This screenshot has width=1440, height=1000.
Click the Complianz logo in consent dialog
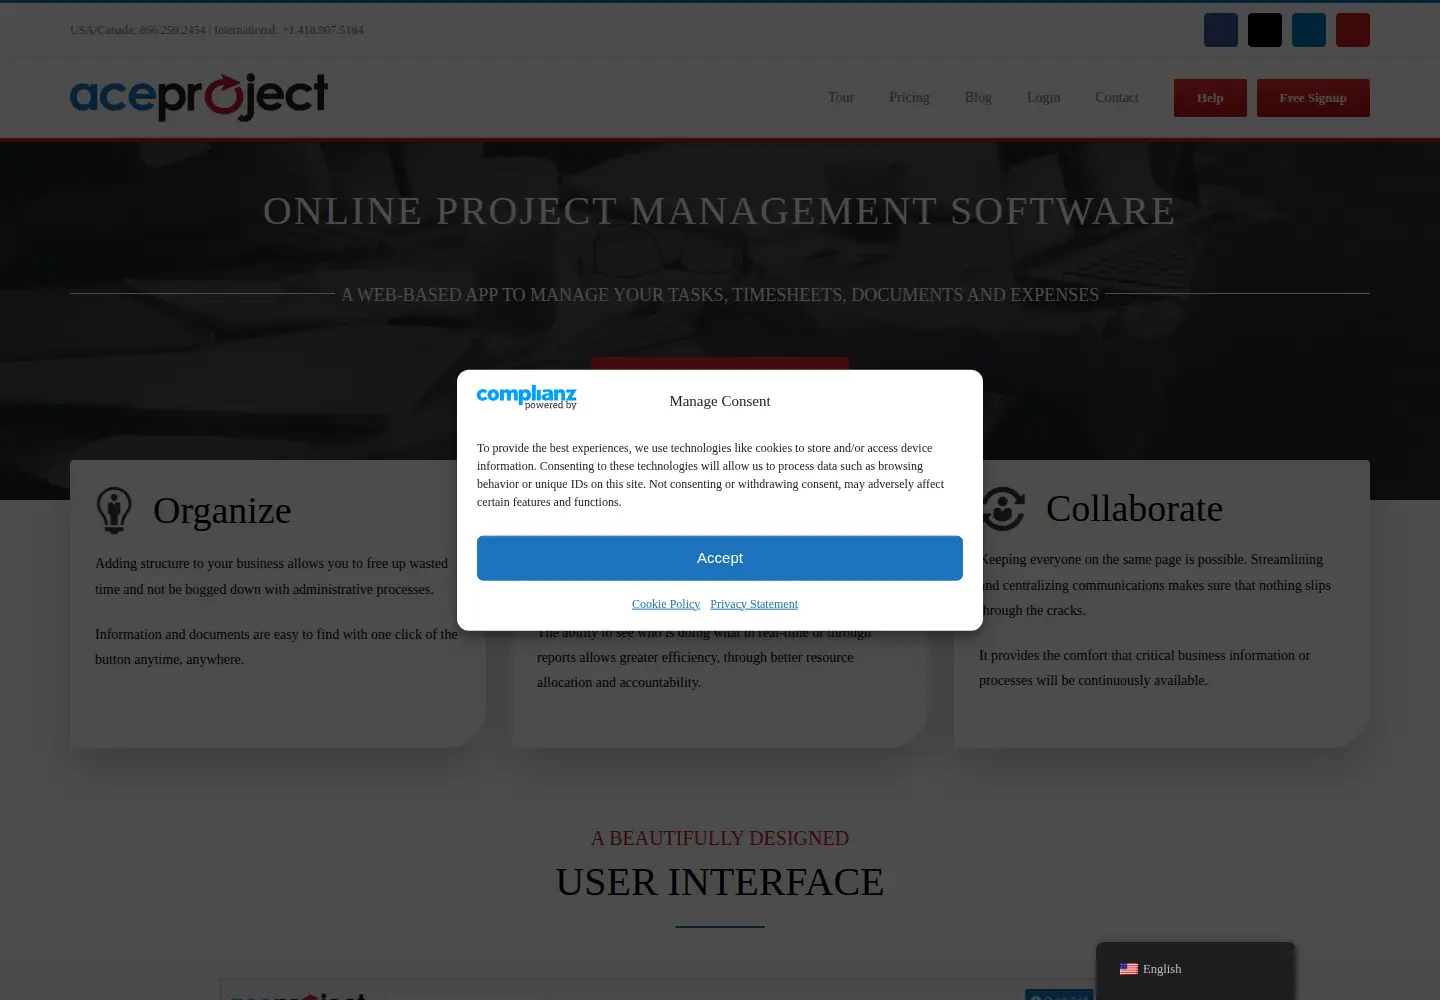[527, 398]
